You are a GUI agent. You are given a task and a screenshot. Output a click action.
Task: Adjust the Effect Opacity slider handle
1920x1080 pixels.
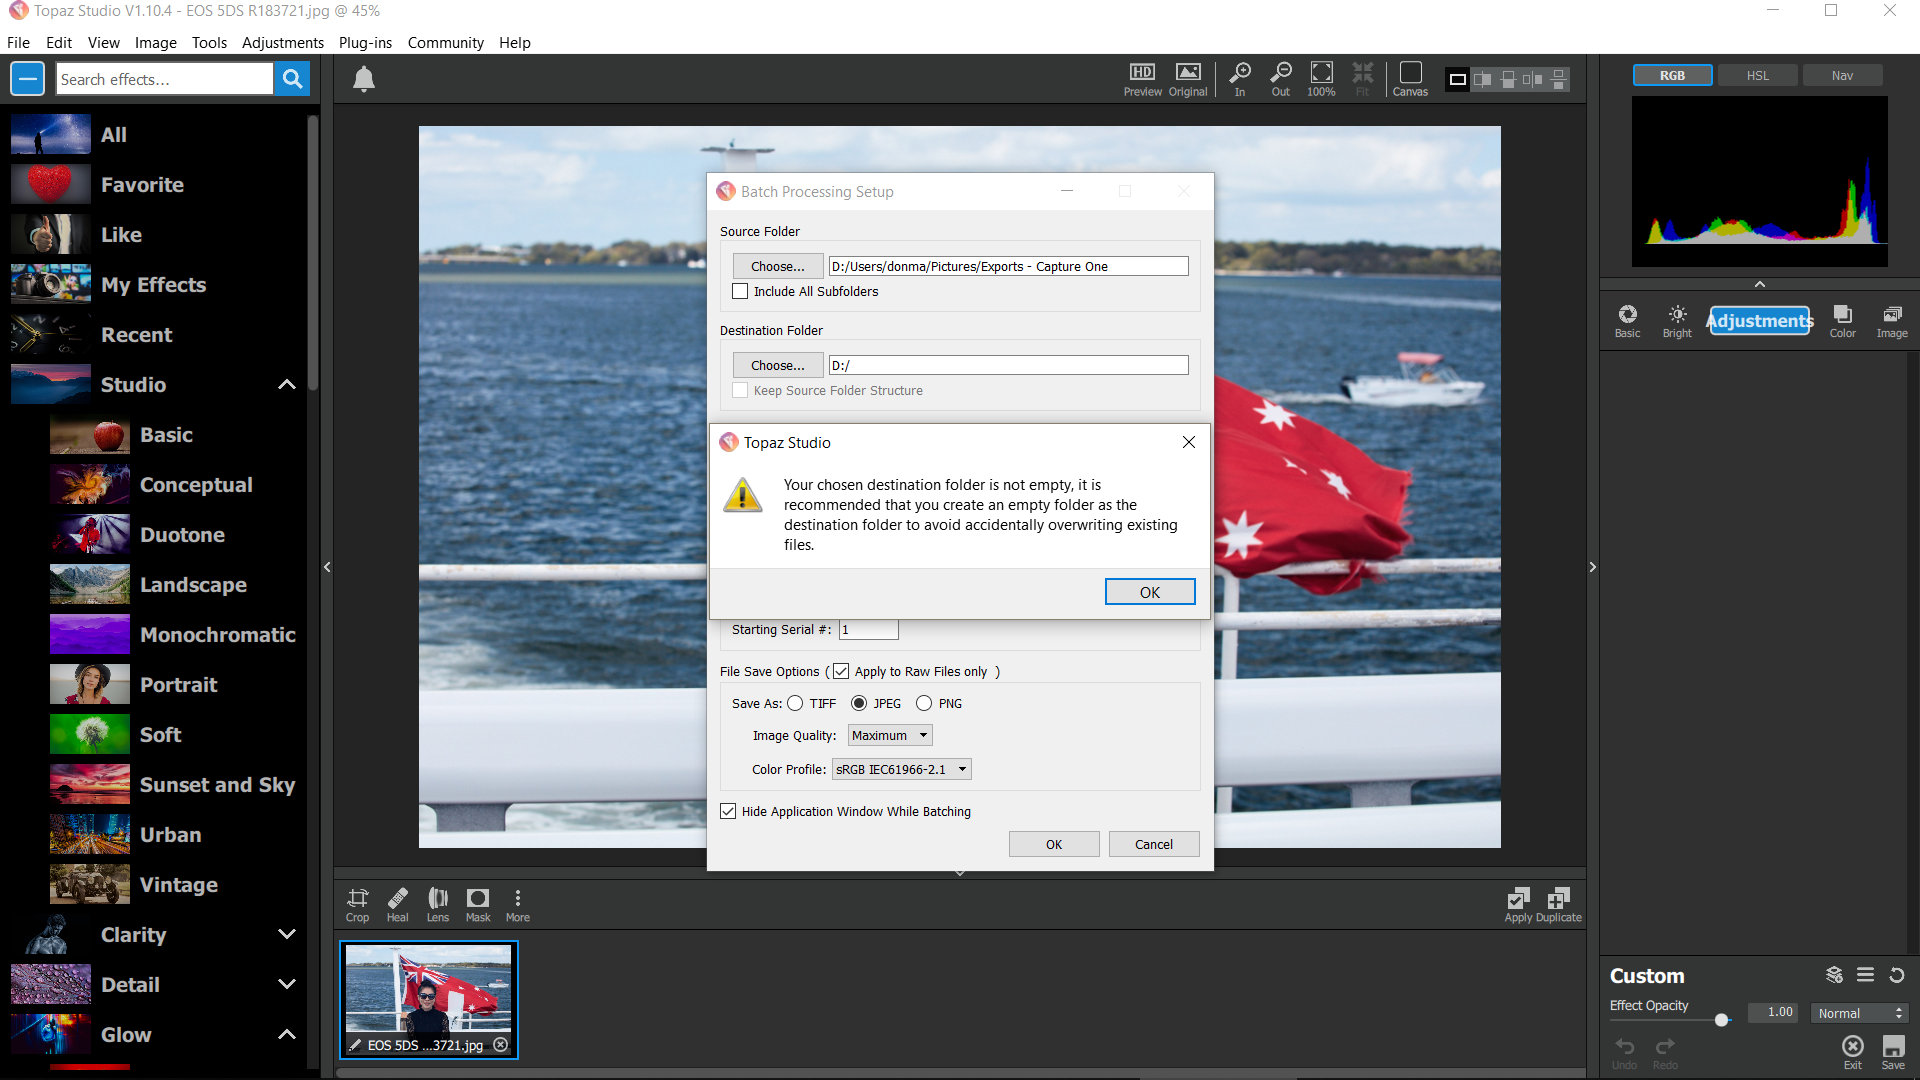click(x=1722, y=1020)
